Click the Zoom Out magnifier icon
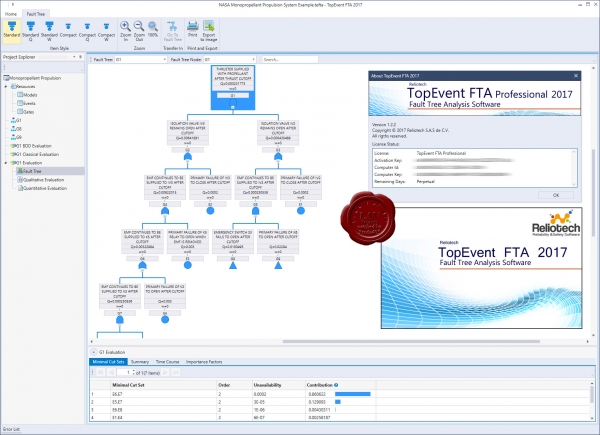Screen dimensions: 600x435 pyautogui.click(x=139, y=26)
